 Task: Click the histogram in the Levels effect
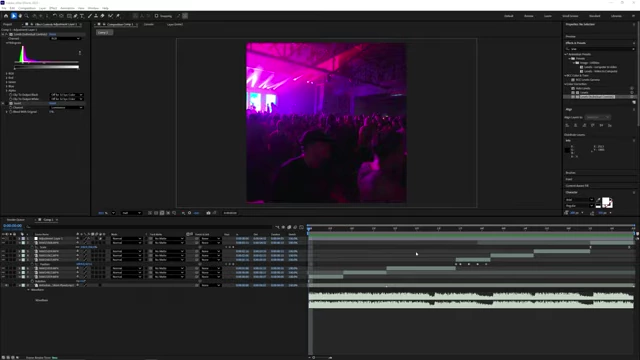[x=46, y=54]
